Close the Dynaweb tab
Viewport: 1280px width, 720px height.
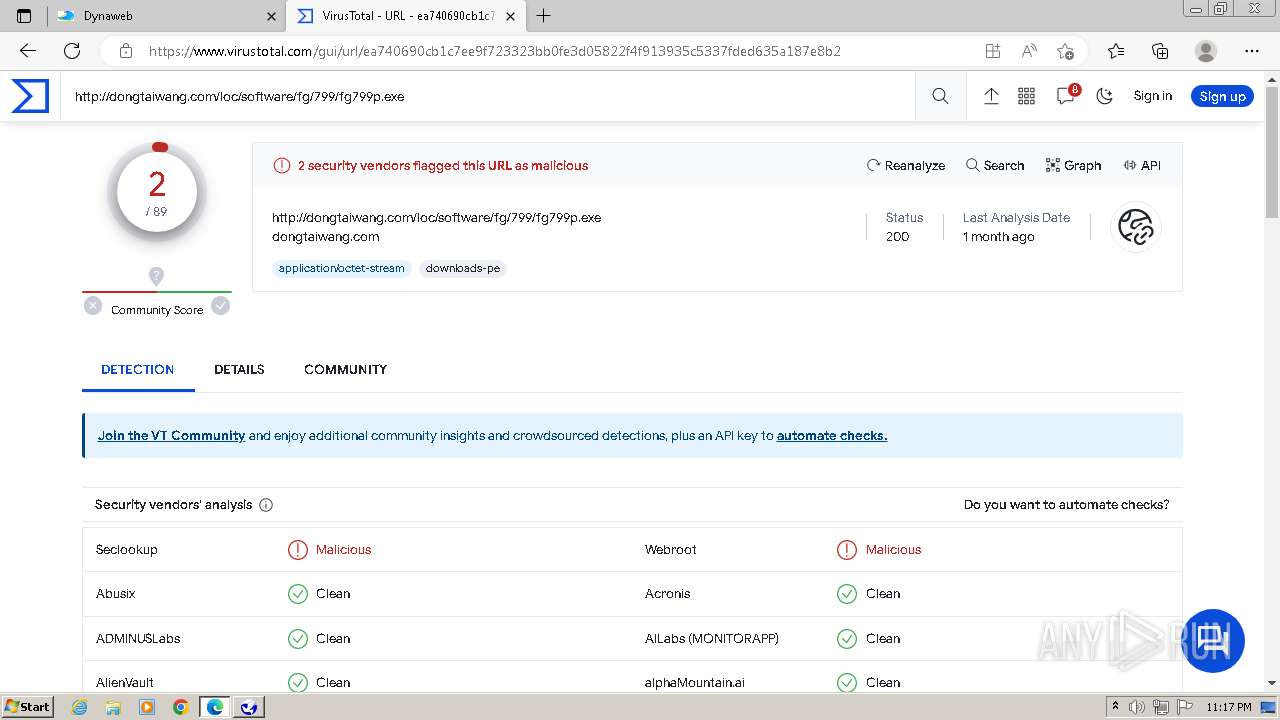(x=272, y=16)
